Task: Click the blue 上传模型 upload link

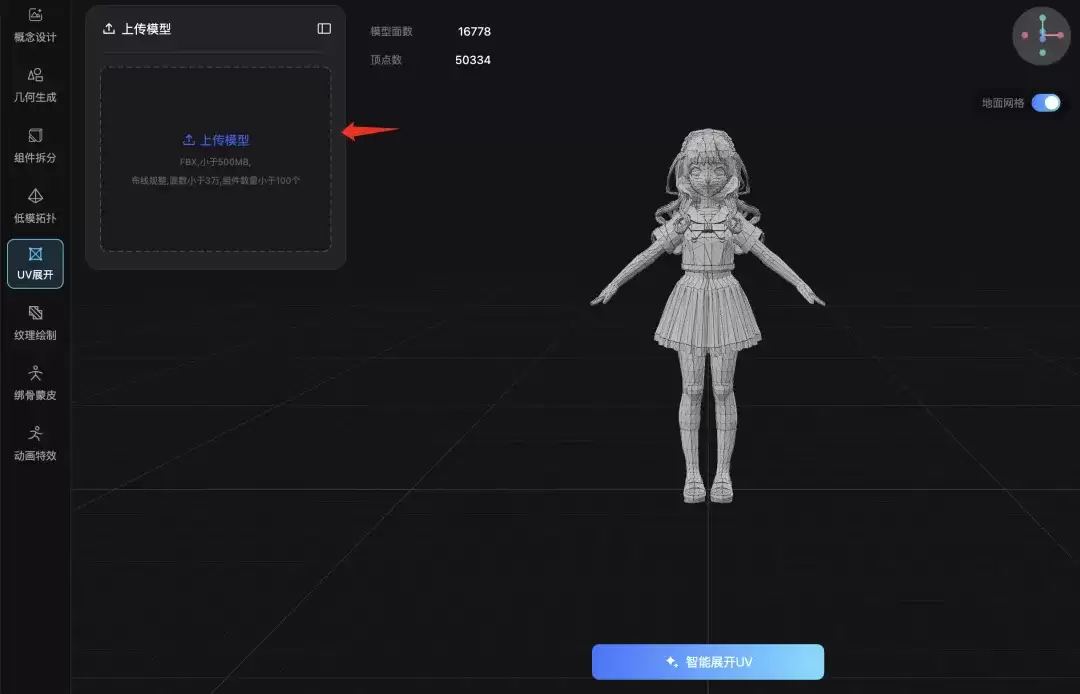Action: 216,140
